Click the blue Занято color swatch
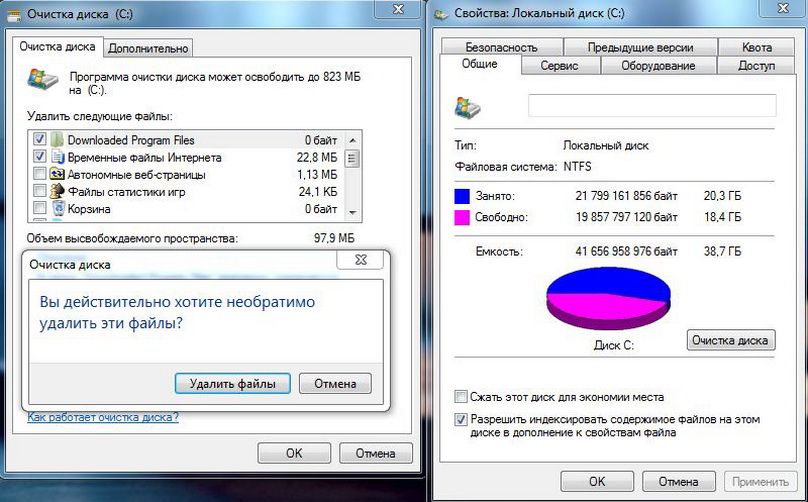The height and width of the screenshot is (502, 808). 462,196
